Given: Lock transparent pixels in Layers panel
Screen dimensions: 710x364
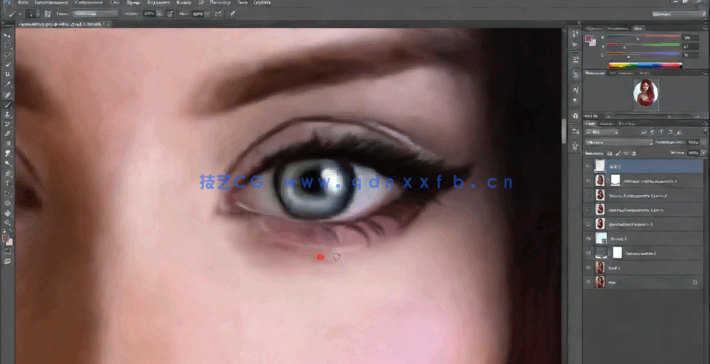Looking at the screenshot, I should (610, 153).
